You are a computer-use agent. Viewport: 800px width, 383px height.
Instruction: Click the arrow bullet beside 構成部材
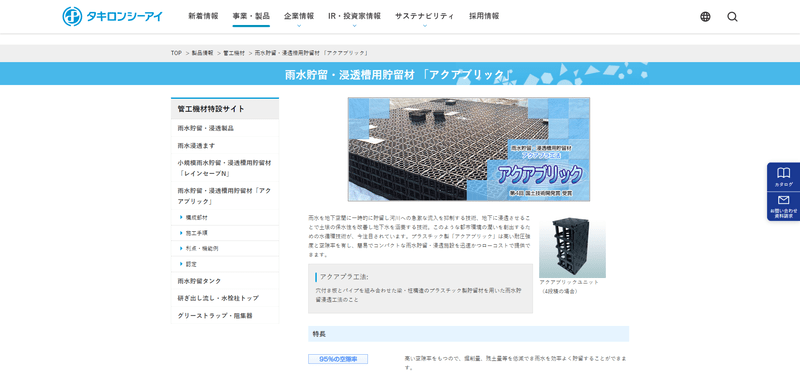pos(181,217)
